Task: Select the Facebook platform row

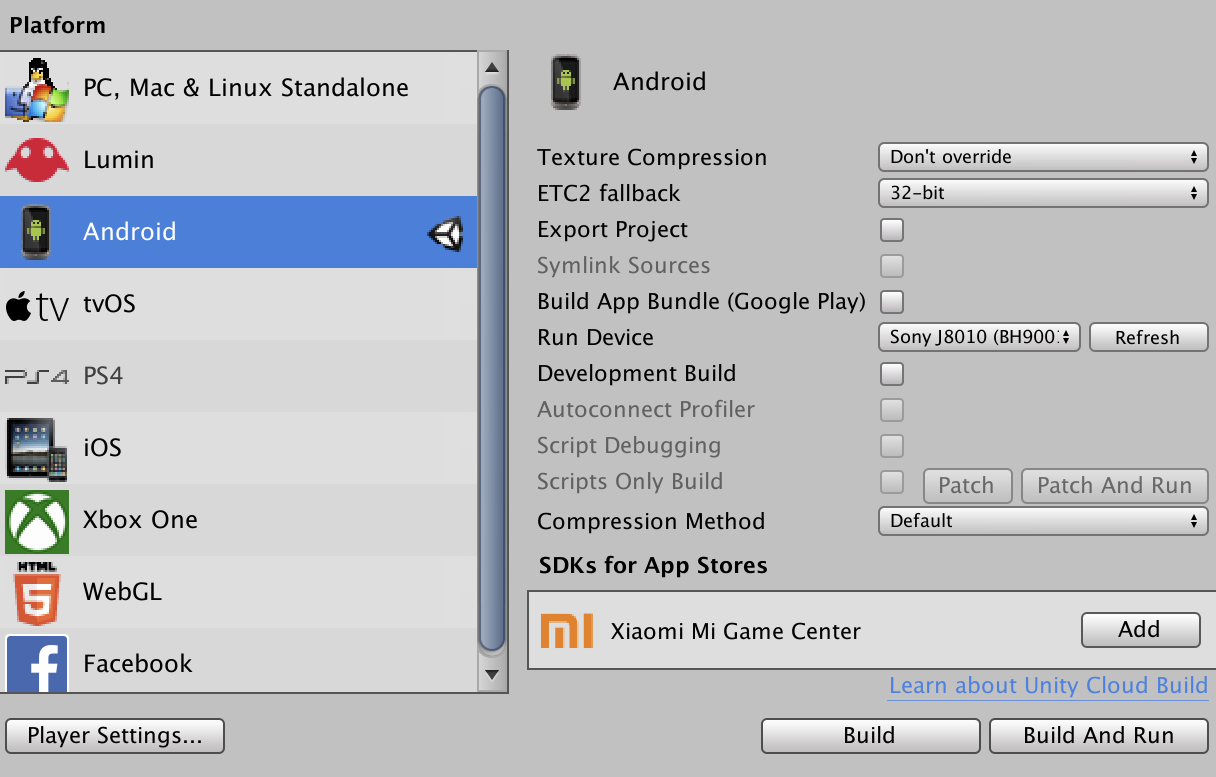Action: click(x=239, y=660)
